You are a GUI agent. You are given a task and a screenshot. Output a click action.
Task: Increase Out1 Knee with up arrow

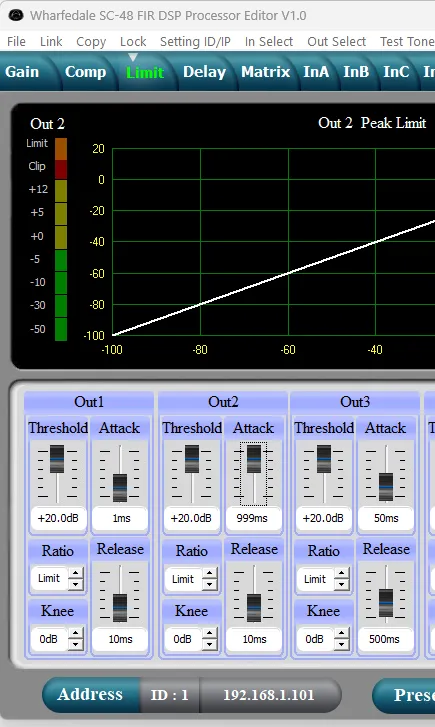coord(76,634)
